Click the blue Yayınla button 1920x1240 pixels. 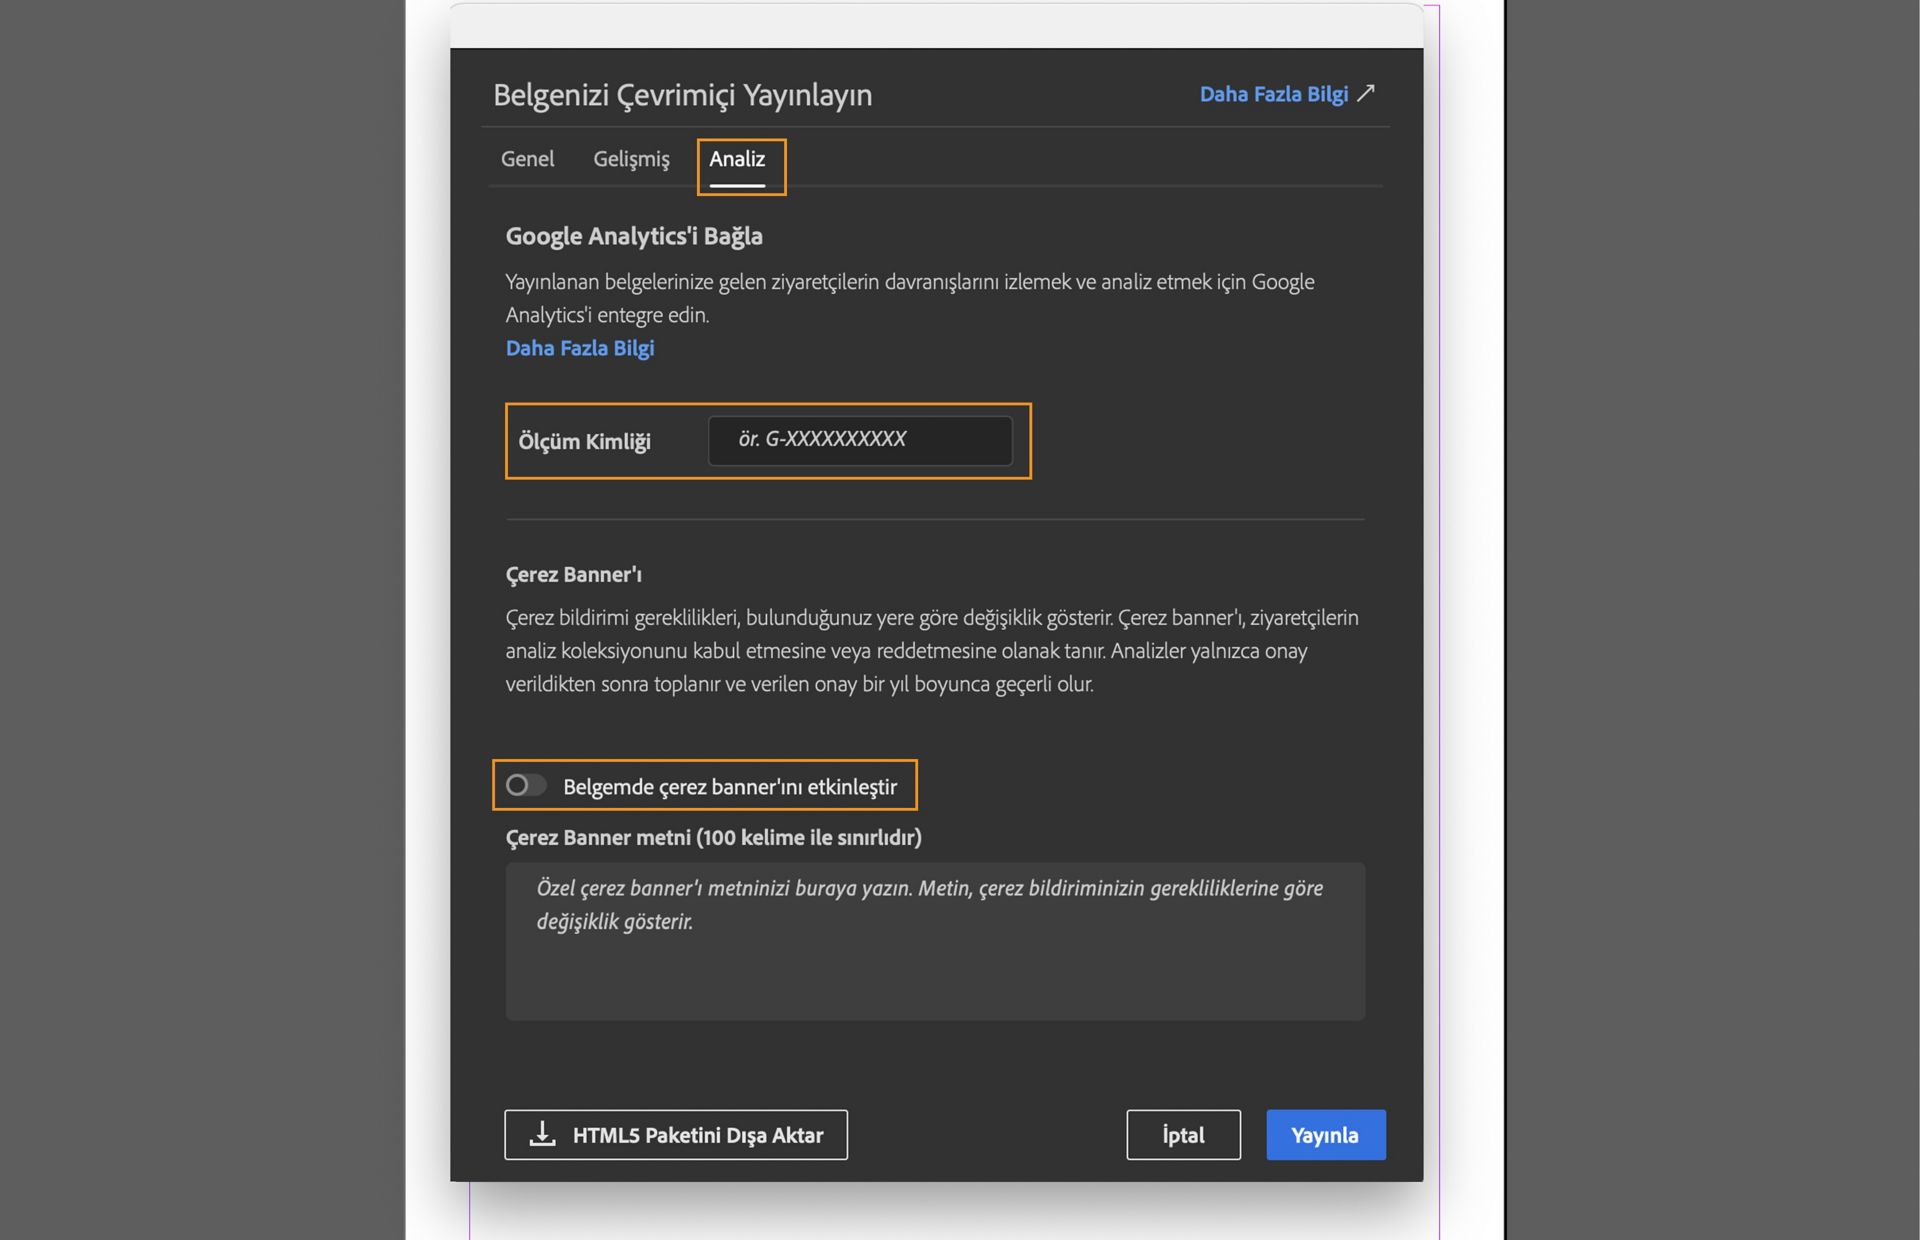[x=1325, y=1135]
